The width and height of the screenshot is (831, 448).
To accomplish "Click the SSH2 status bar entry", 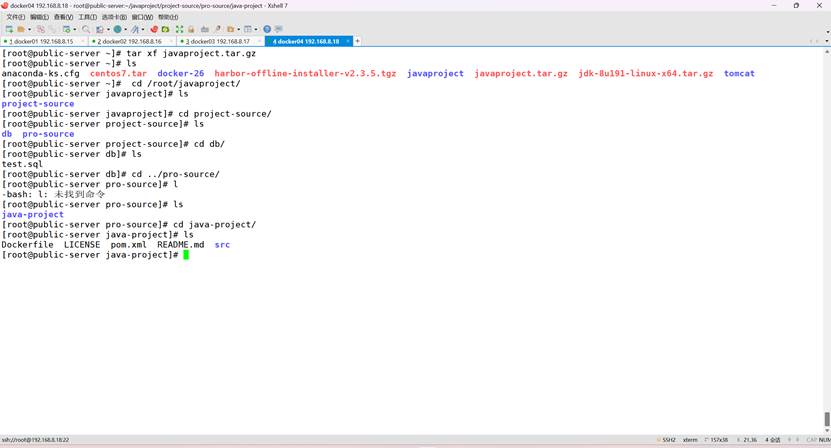I will coord(668,440).
